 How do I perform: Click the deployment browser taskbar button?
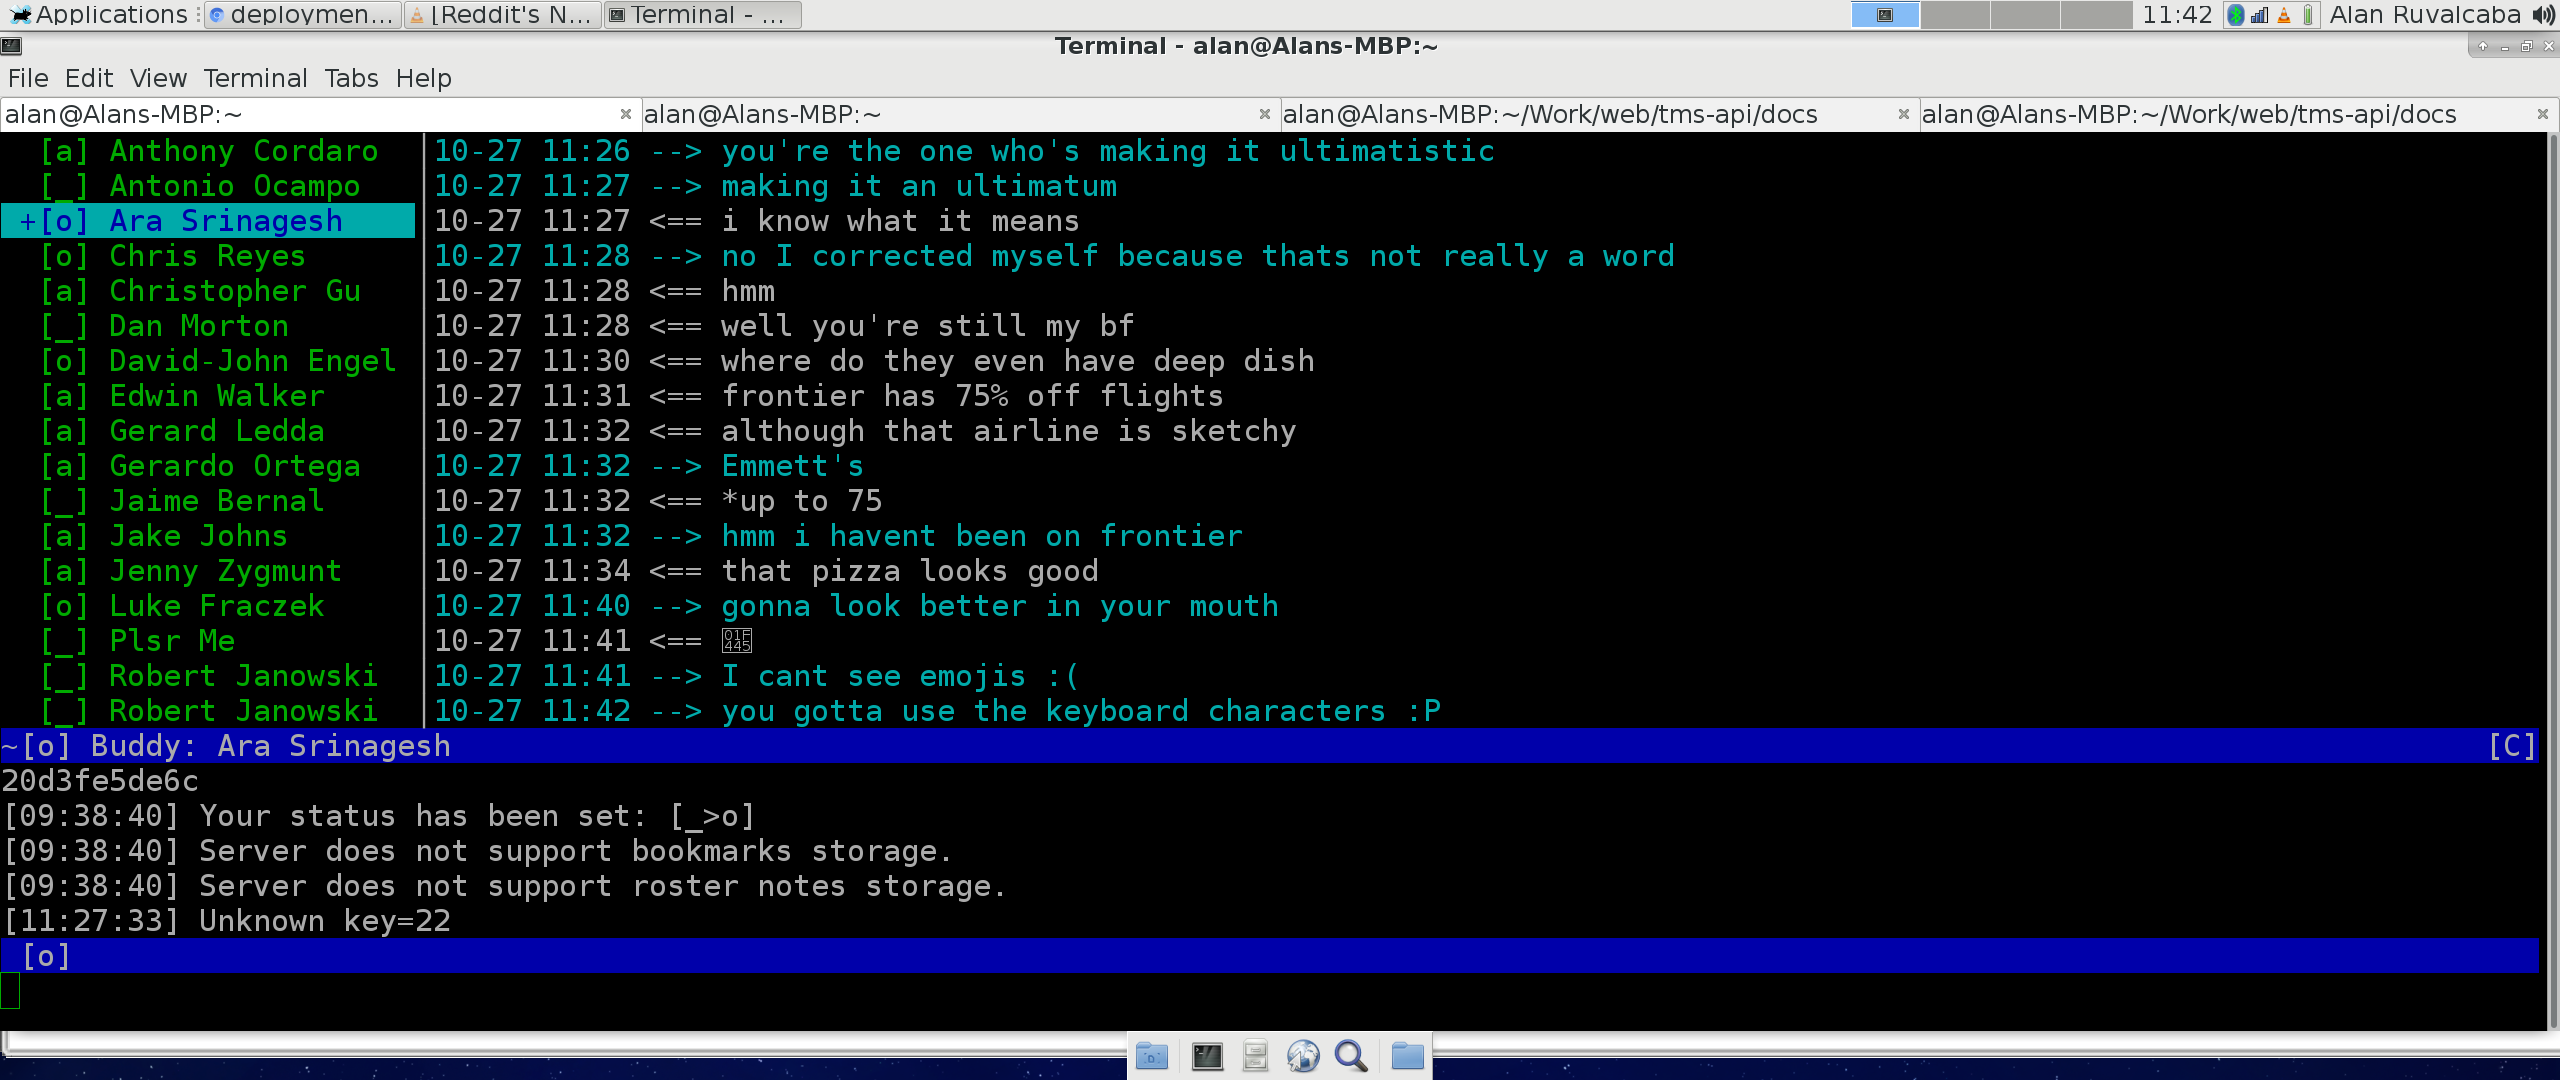(303, 15)
